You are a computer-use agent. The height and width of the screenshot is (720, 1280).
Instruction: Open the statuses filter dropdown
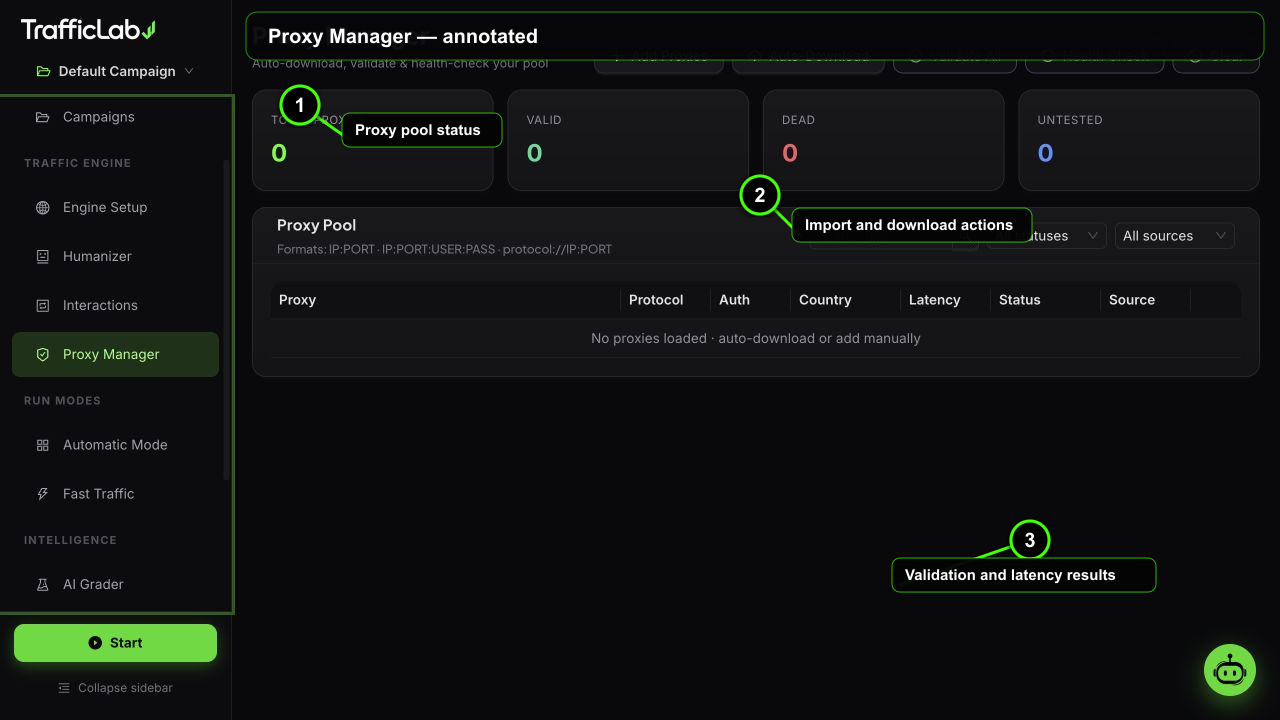[1046, 236]
